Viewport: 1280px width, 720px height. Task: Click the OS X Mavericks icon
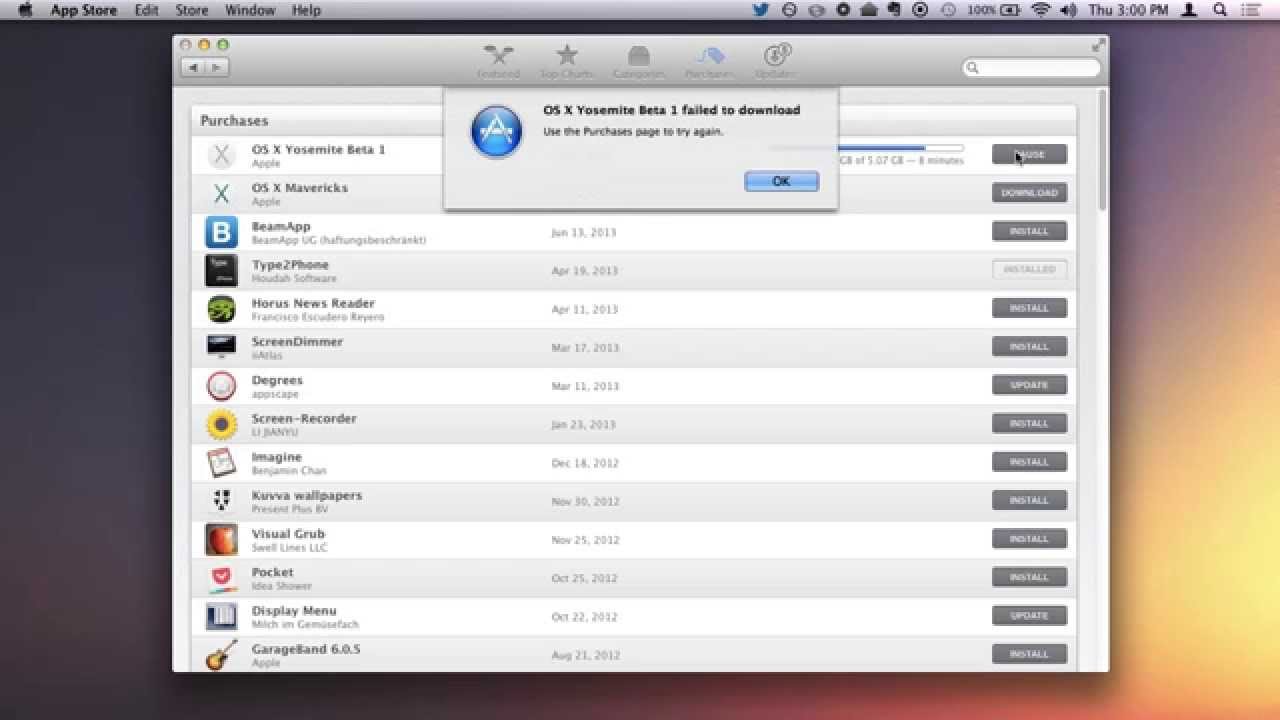221,193
